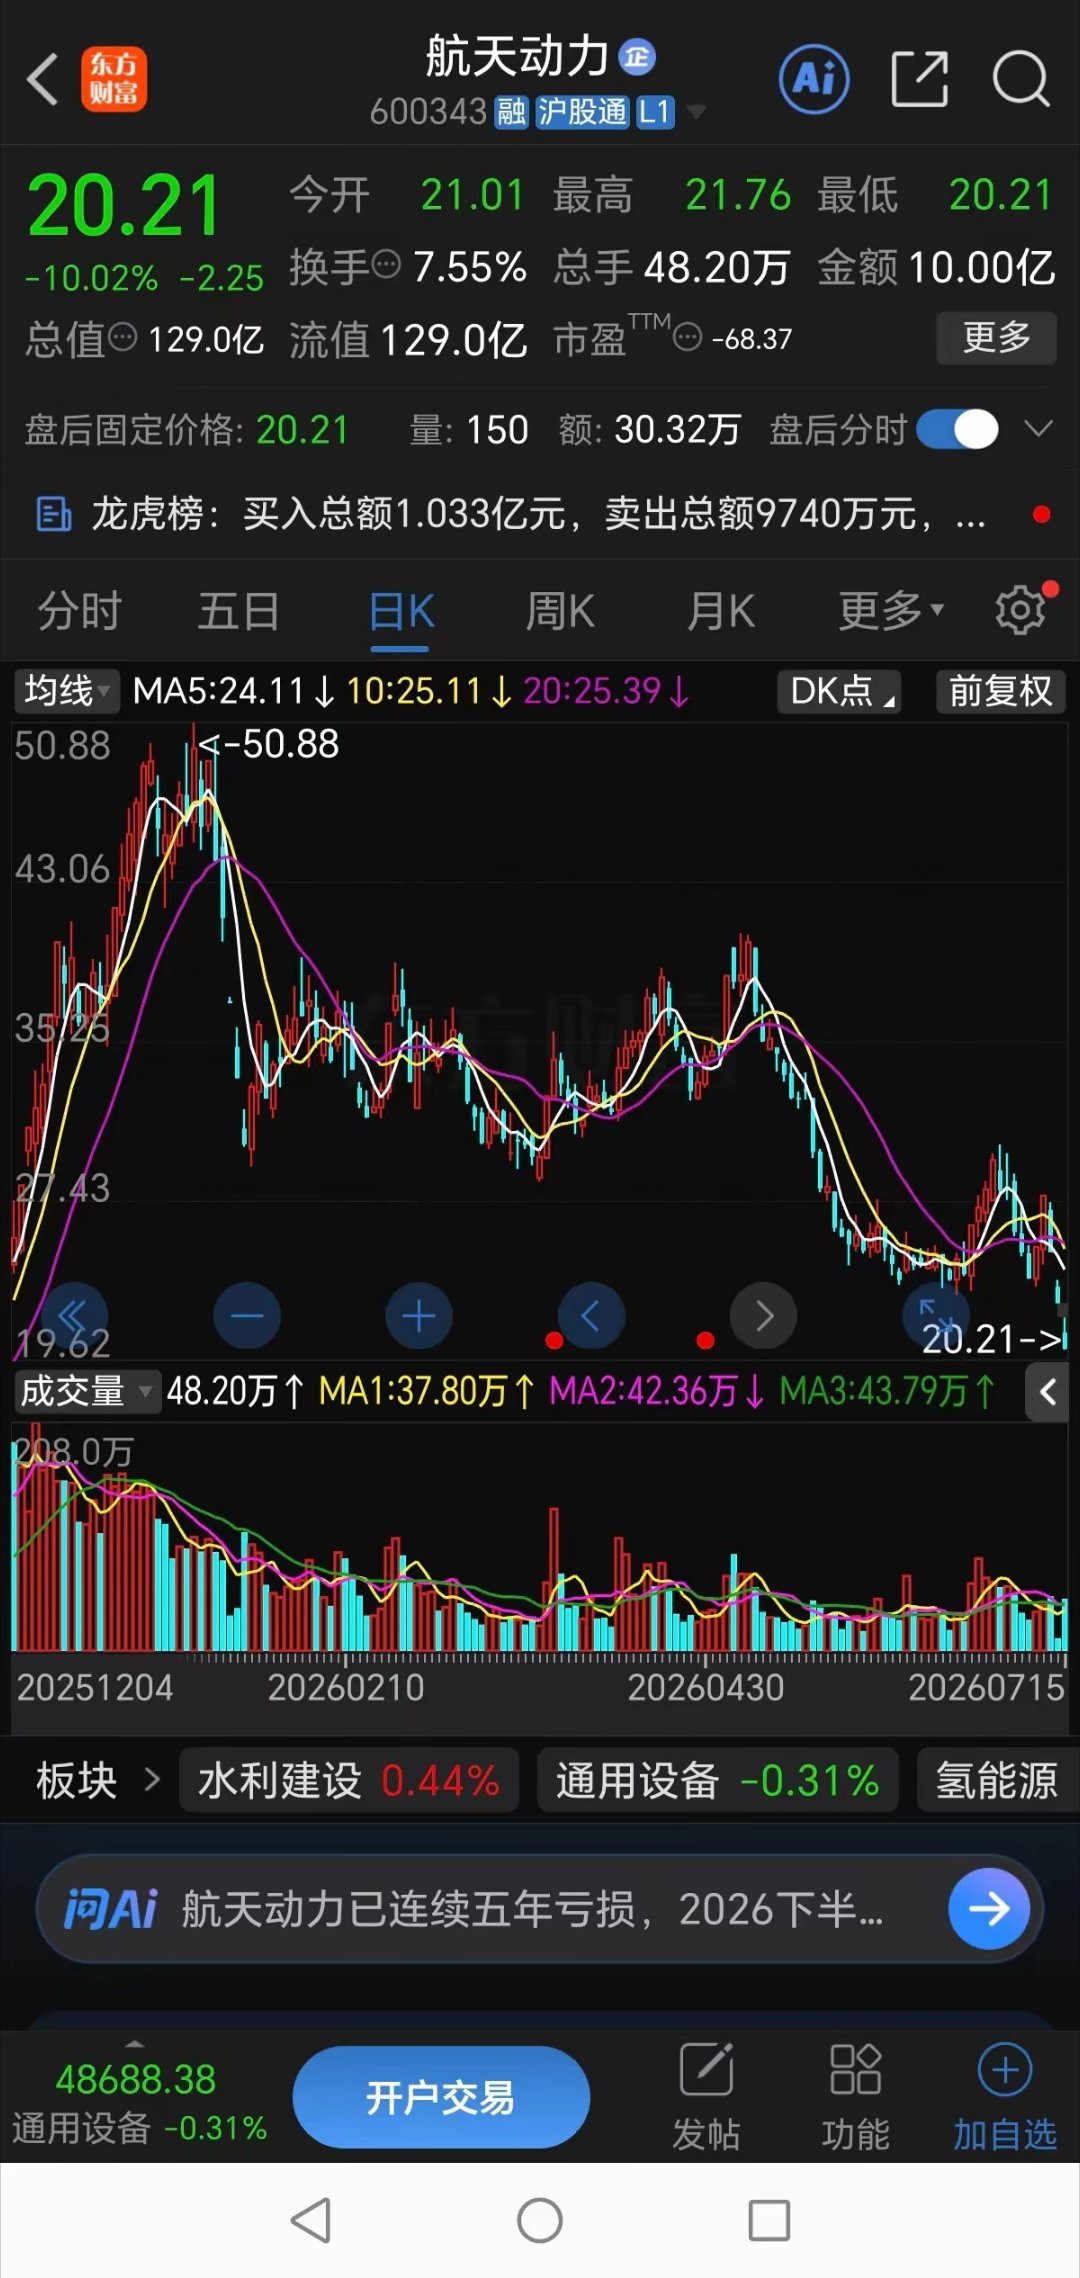The width and height of the screenshot is (1080, 2278).
Task: Open 成交量 sub-indicator dropdown
Action: (x=87, y=1391)
